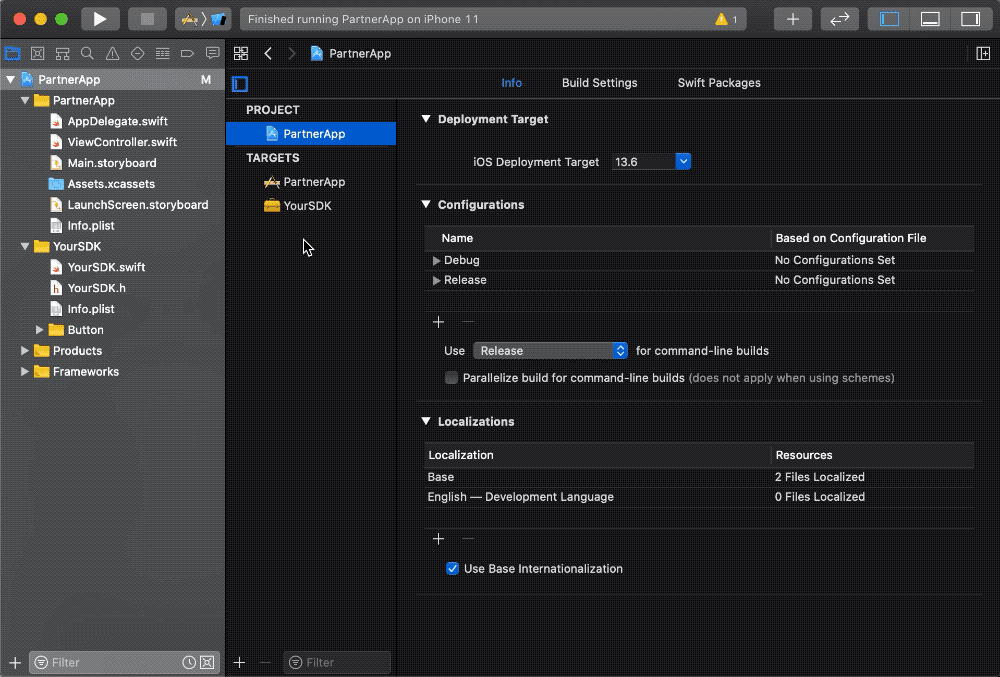Switch to the Issue navigator

[110, 53]
